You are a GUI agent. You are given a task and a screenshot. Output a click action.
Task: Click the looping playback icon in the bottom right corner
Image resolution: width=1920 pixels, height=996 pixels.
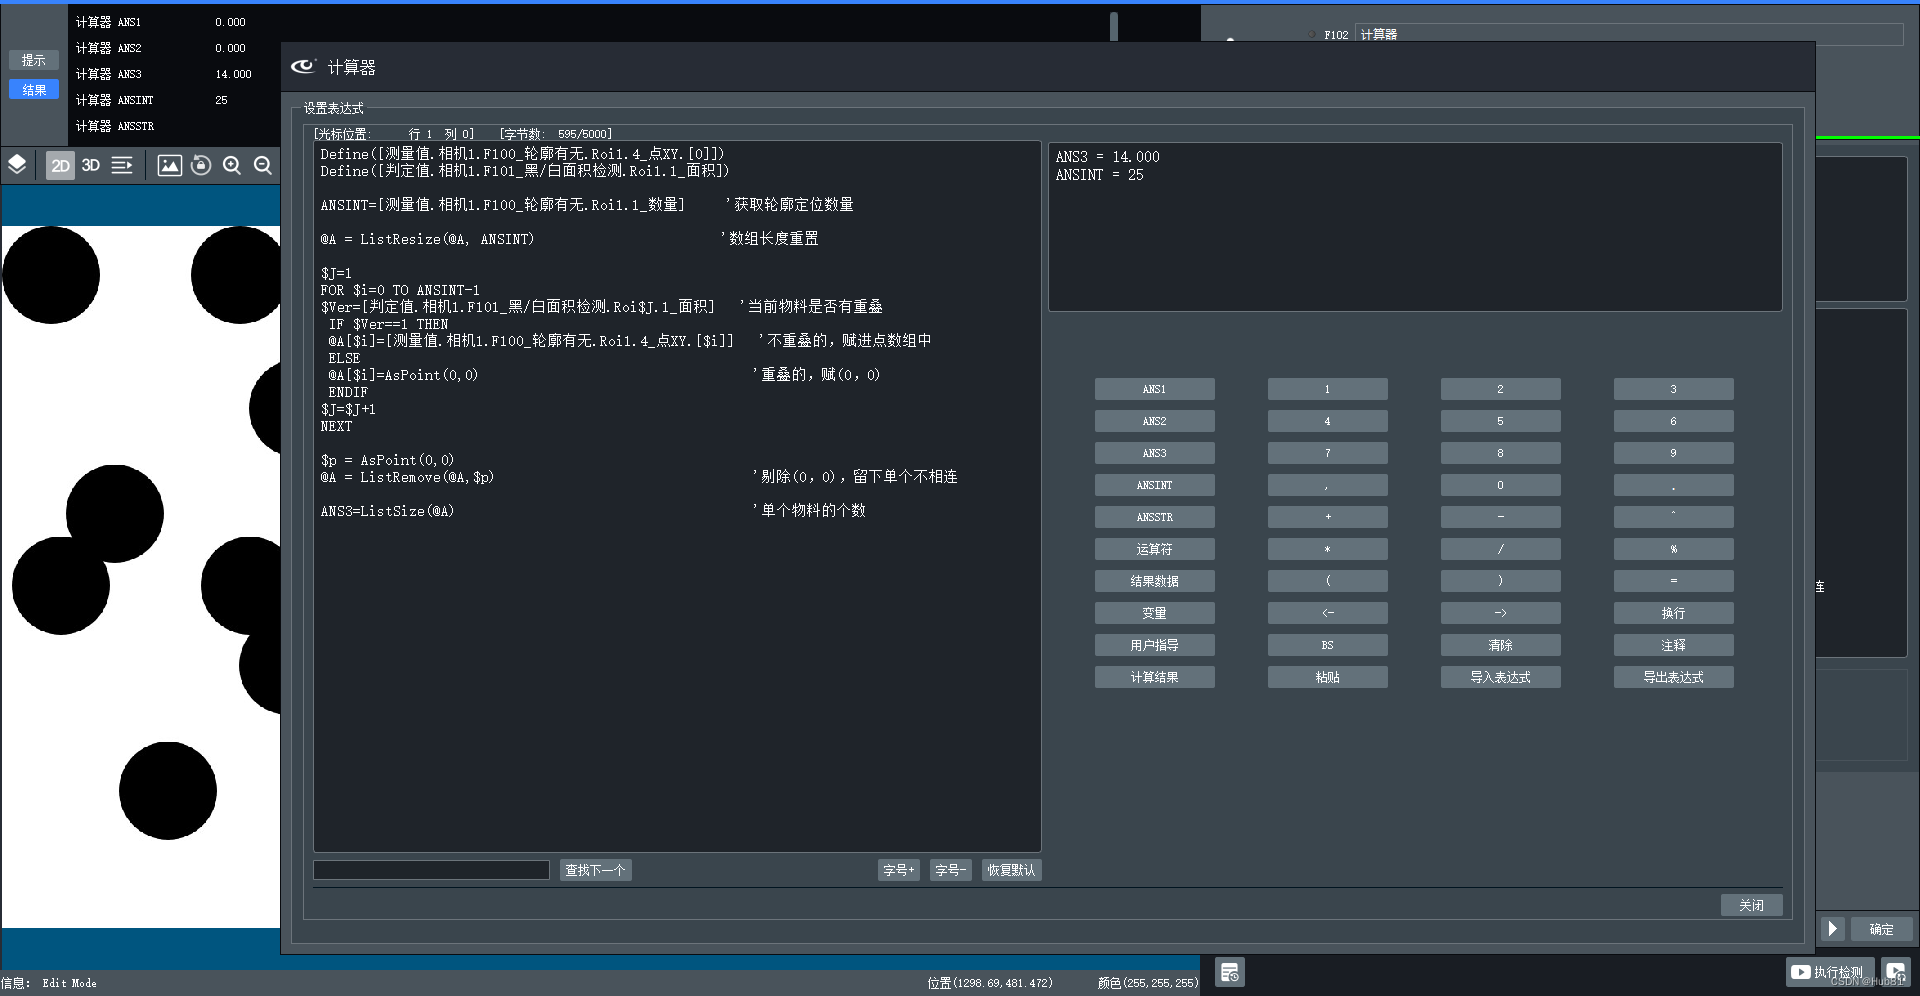[x=1895, y=971]
